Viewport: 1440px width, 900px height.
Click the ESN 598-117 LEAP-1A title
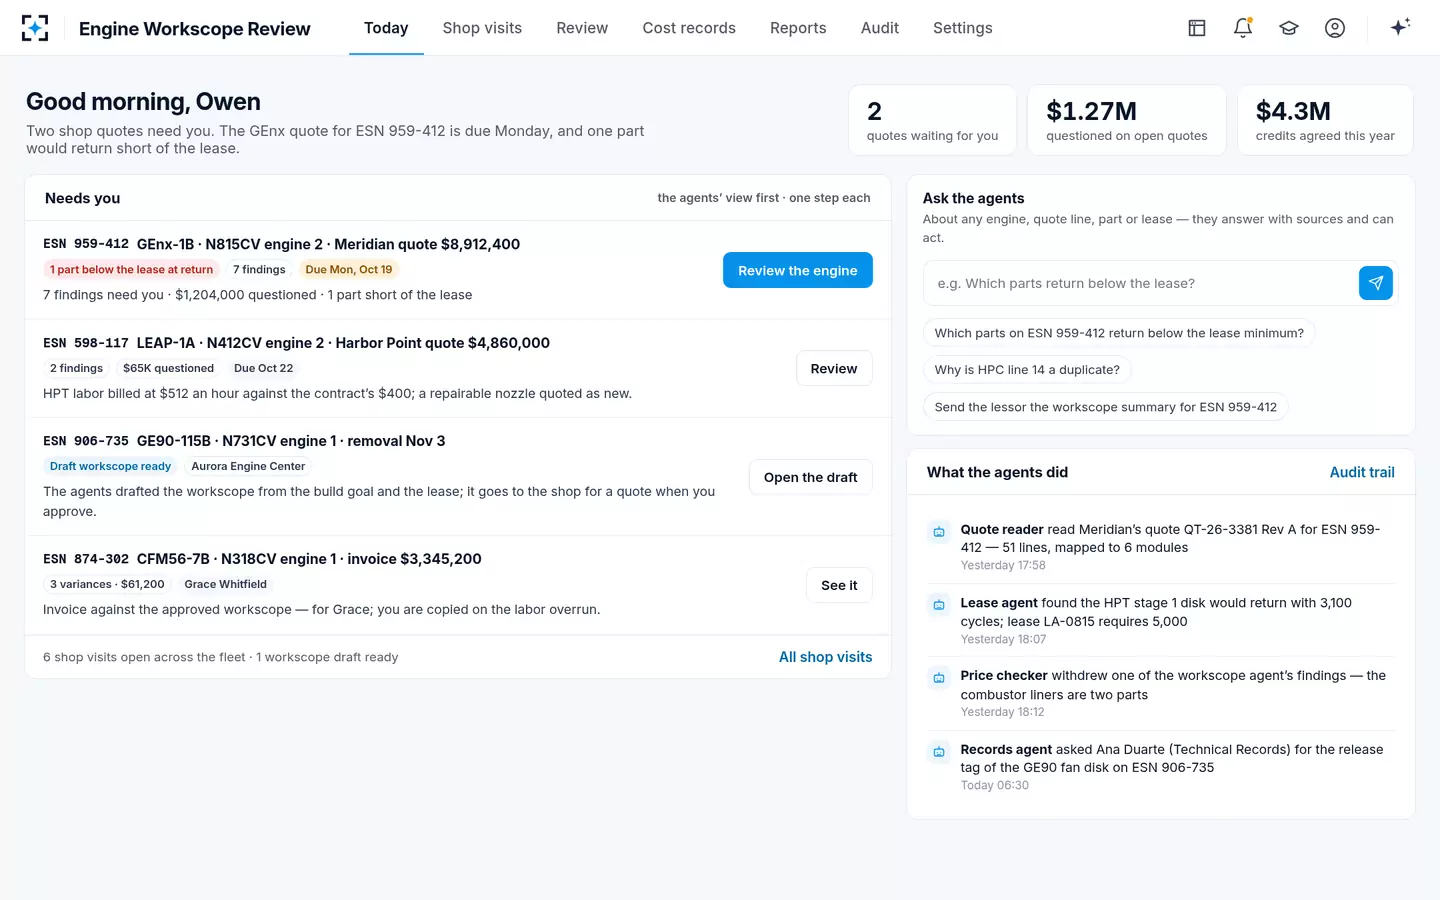tap(296, 343)
